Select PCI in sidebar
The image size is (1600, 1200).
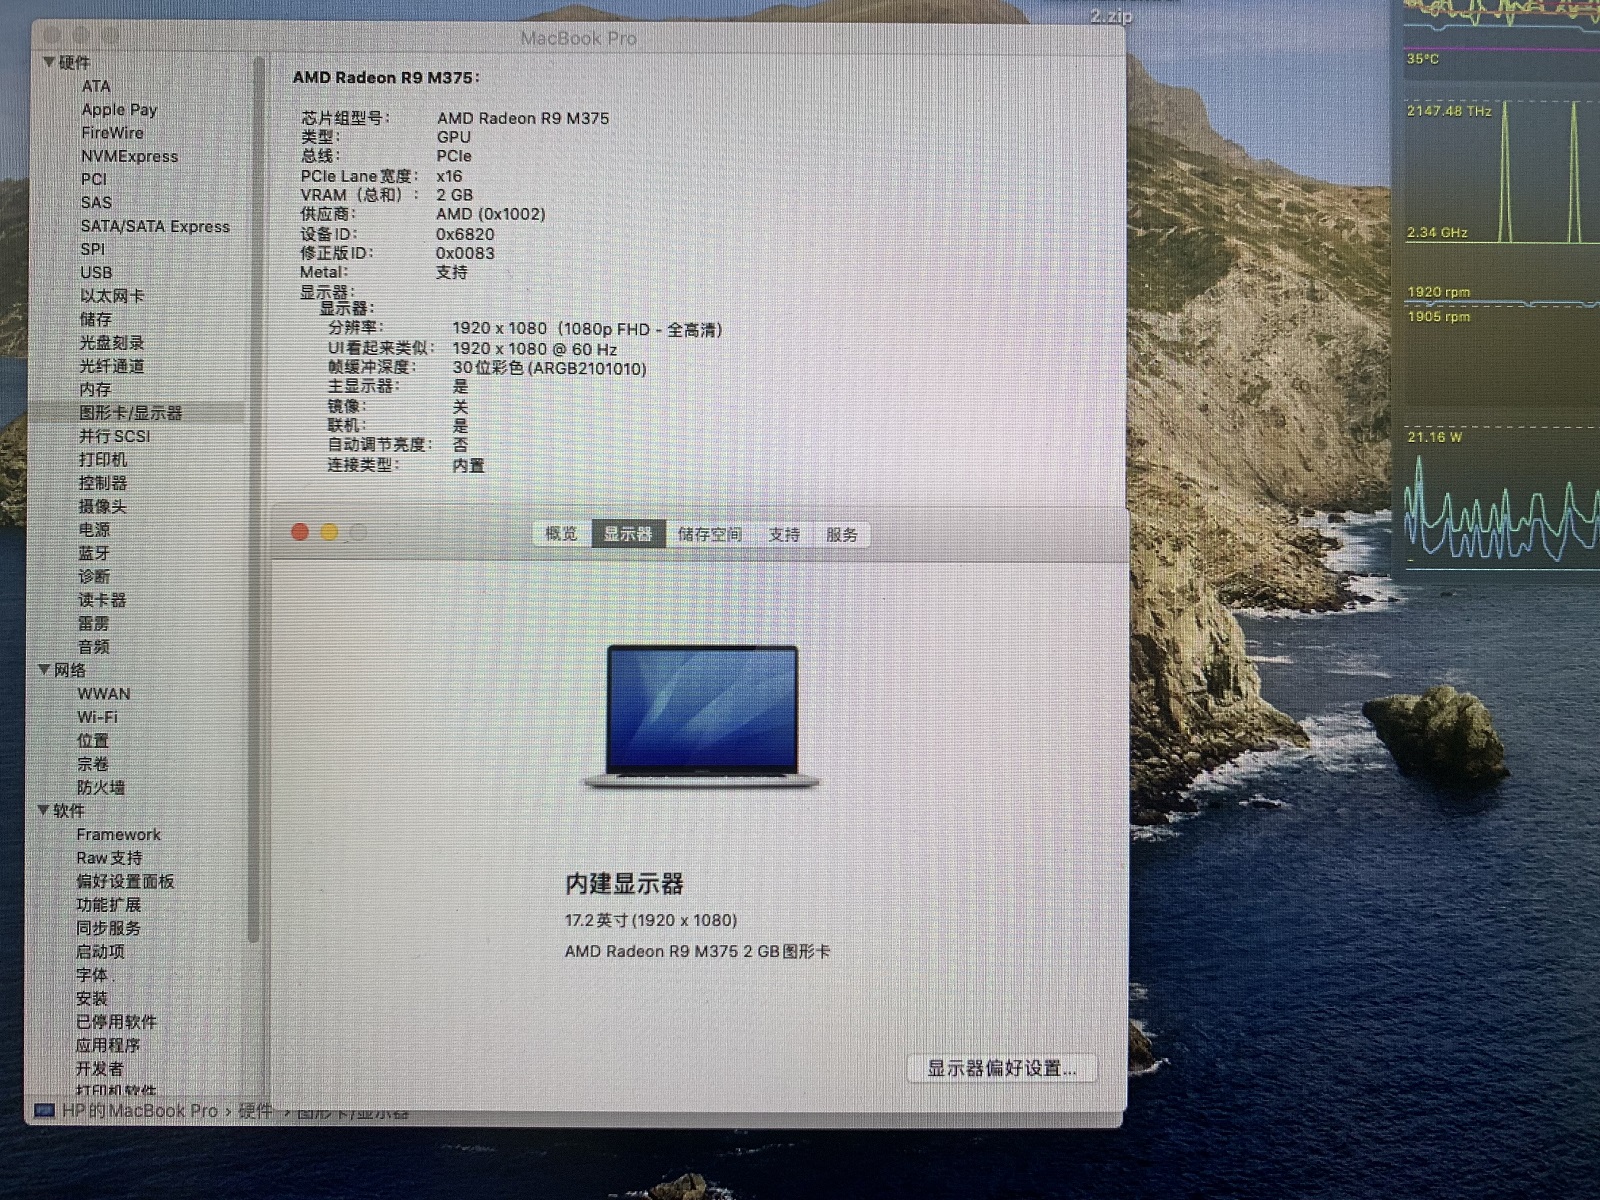pyautogui.click(x=93, y=179)
